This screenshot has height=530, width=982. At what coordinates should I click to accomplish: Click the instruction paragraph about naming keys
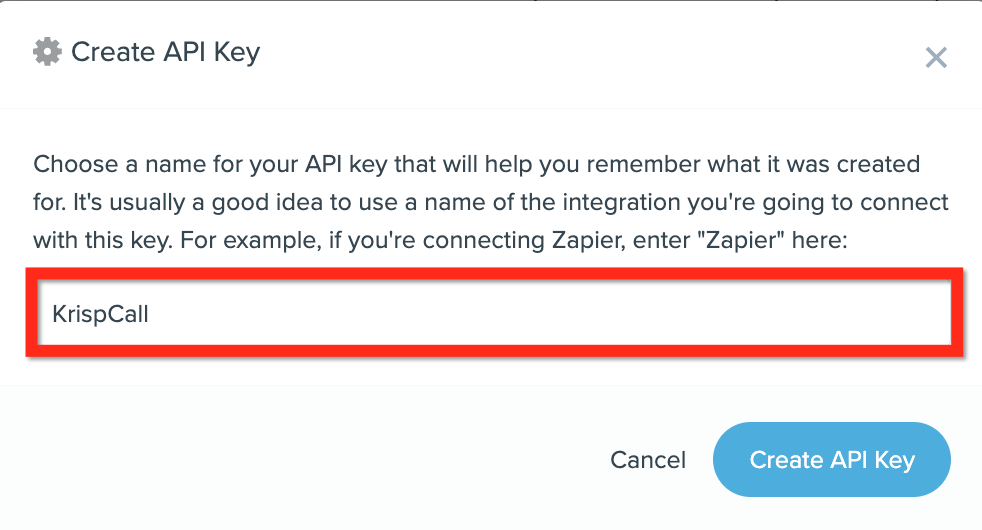490,202
